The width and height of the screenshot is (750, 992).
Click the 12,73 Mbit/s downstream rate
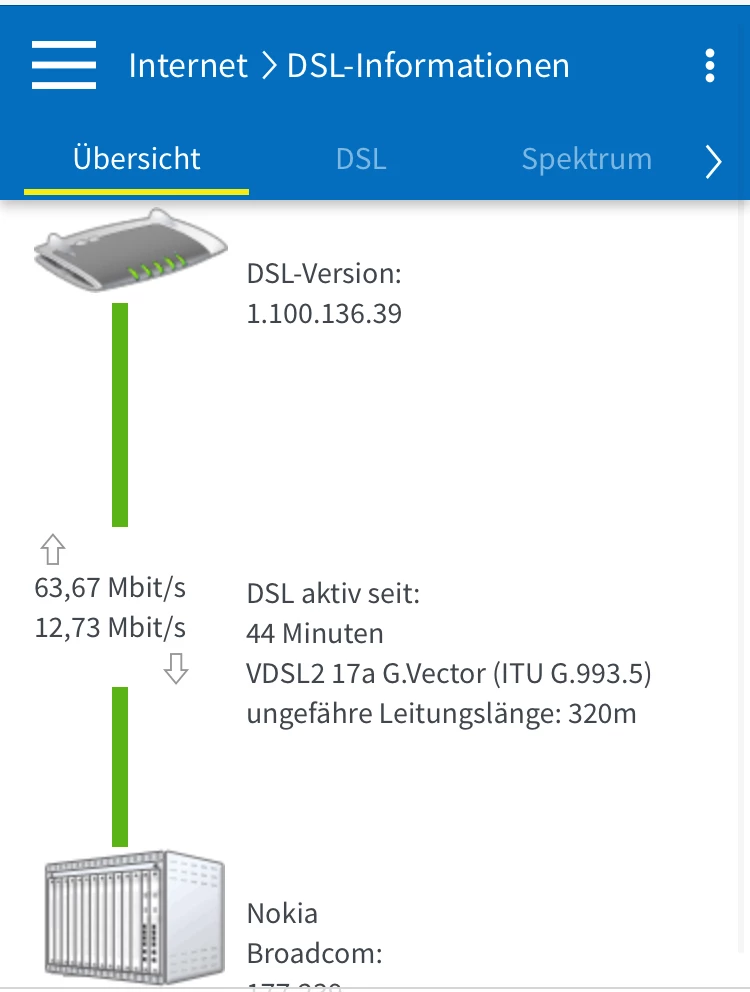110,627
